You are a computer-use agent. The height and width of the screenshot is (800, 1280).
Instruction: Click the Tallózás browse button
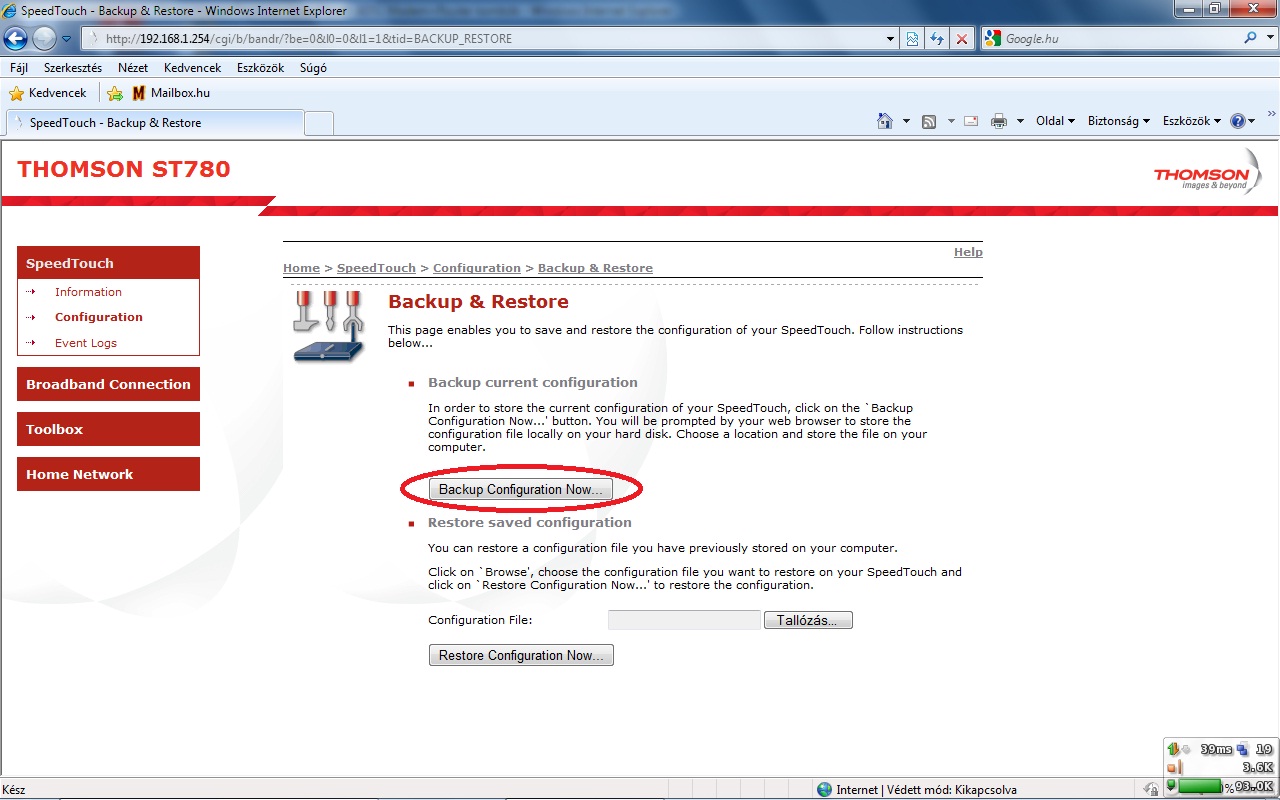[x=808, y=620]
